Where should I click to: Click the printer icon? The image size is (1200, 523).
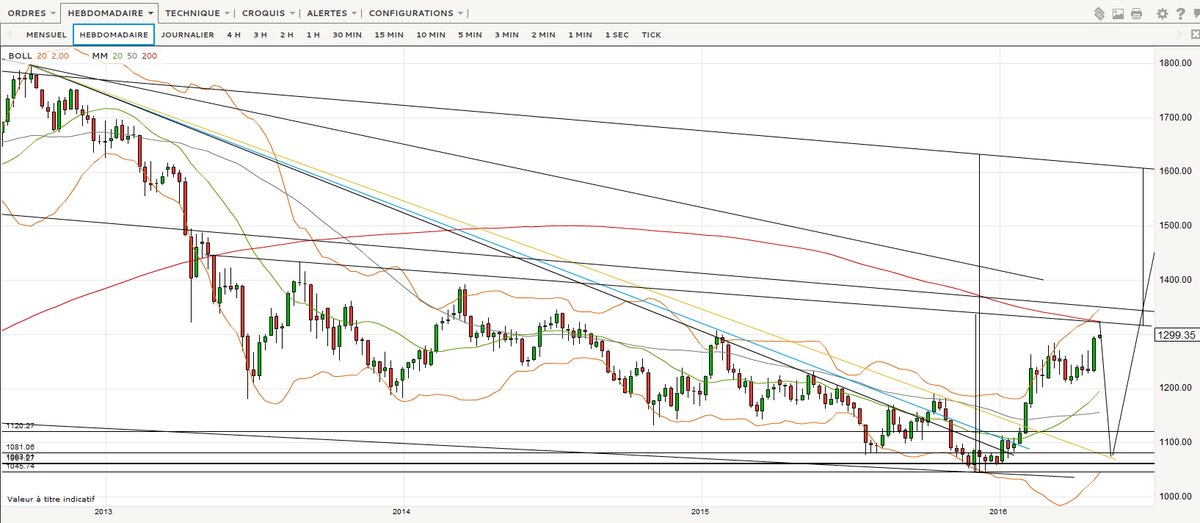click(1136, 14)
